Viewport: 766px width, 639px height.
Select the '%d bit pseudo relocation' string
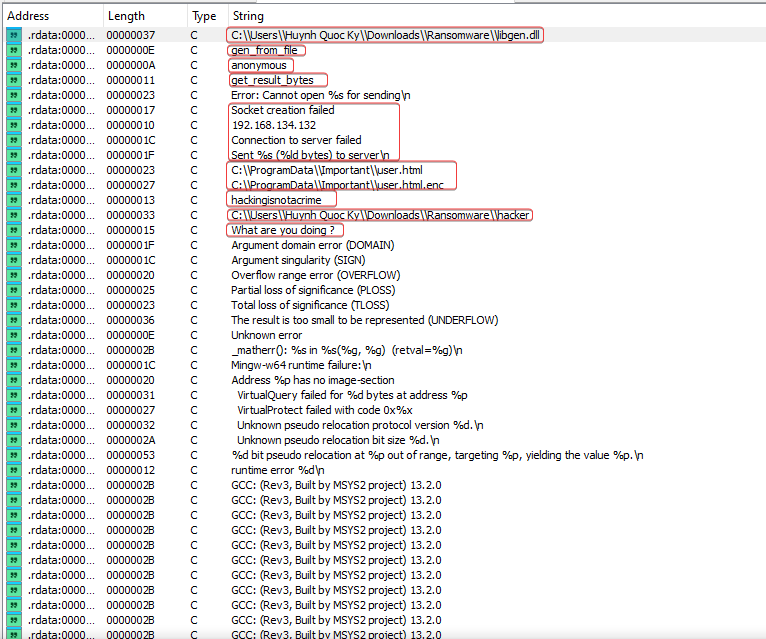437,455
